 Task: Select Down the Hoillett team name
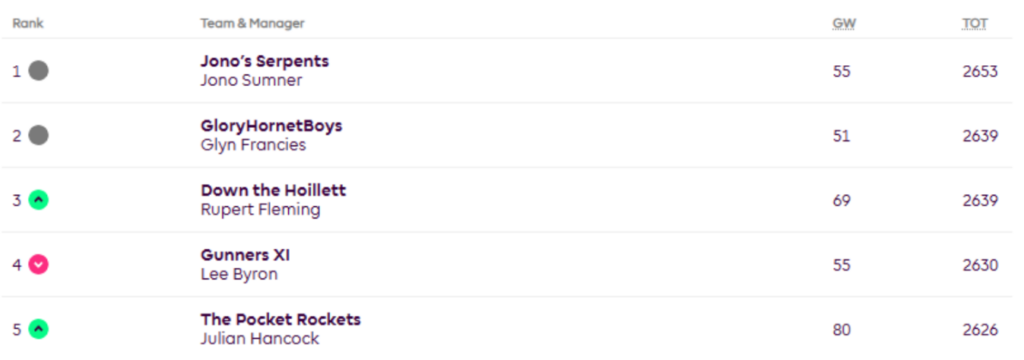pyautogui.click(x=273, y=190)
